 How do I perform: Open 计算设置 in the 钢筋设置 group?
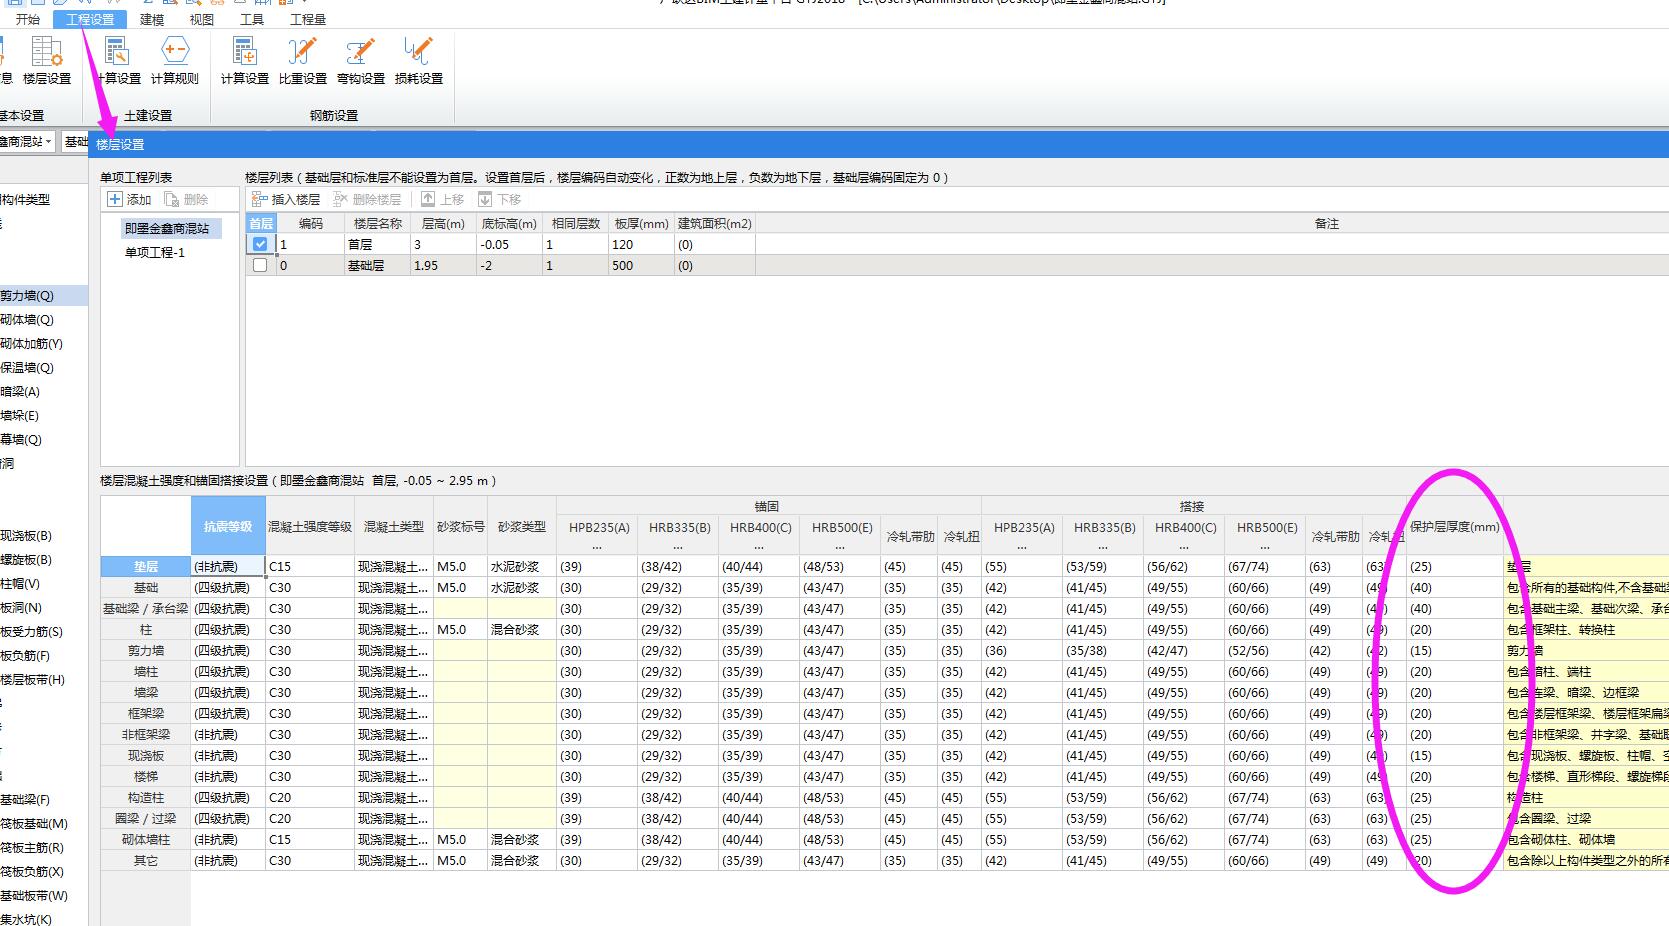245,60
